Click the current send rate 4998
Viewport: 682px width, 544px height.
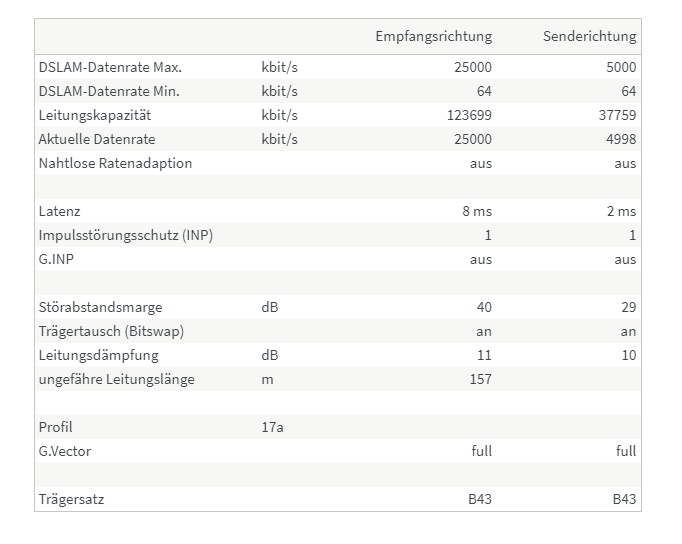pos(621,139)
